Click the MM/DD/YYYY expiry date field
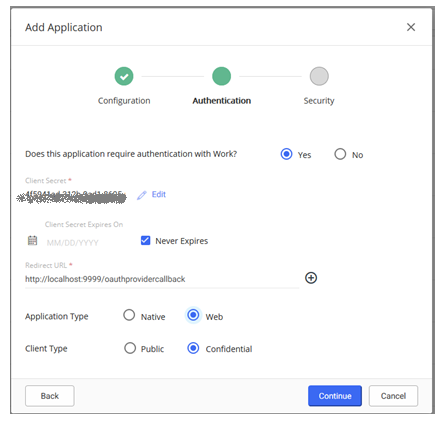The height and width of the screenshot is (421, 440). pyautogui.click(x=73, y=243)
